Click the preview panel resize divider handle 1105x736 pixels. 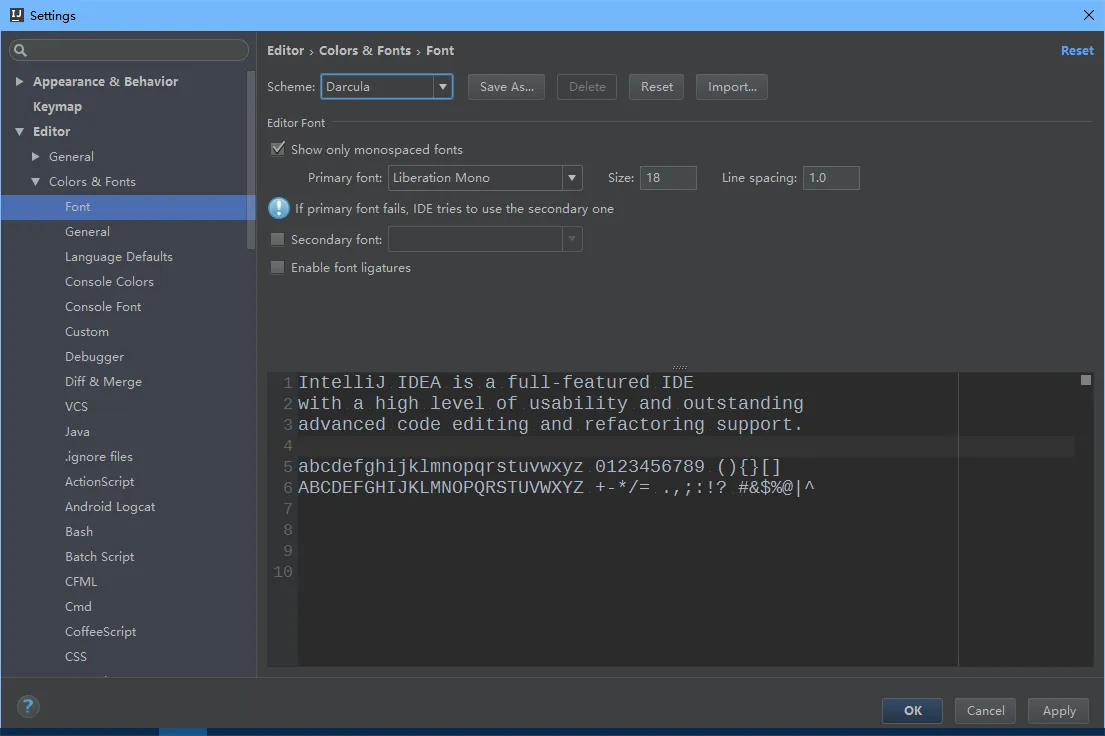(680, 367)
